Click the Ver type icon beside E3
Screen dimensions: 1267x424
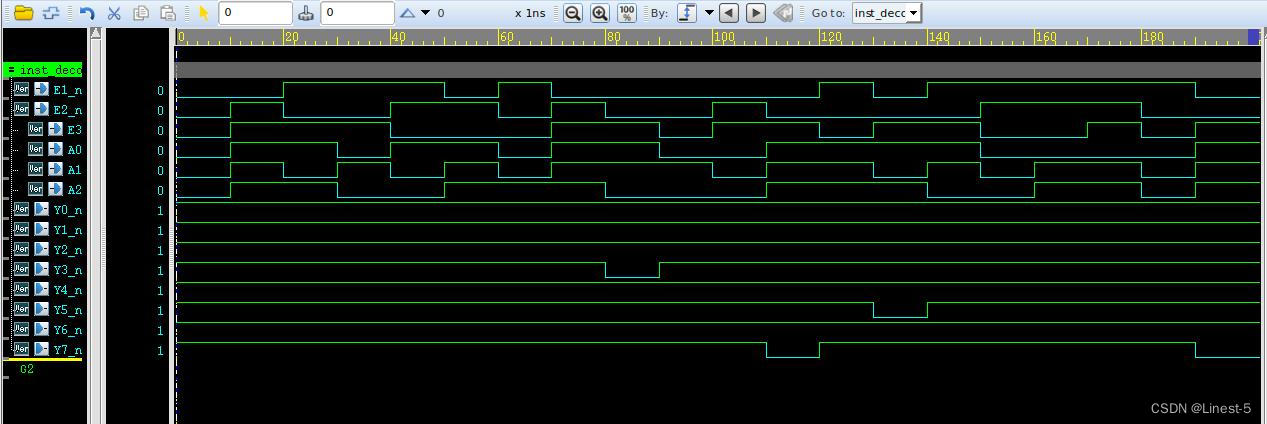pyautogui.click(x=35, y=129)
